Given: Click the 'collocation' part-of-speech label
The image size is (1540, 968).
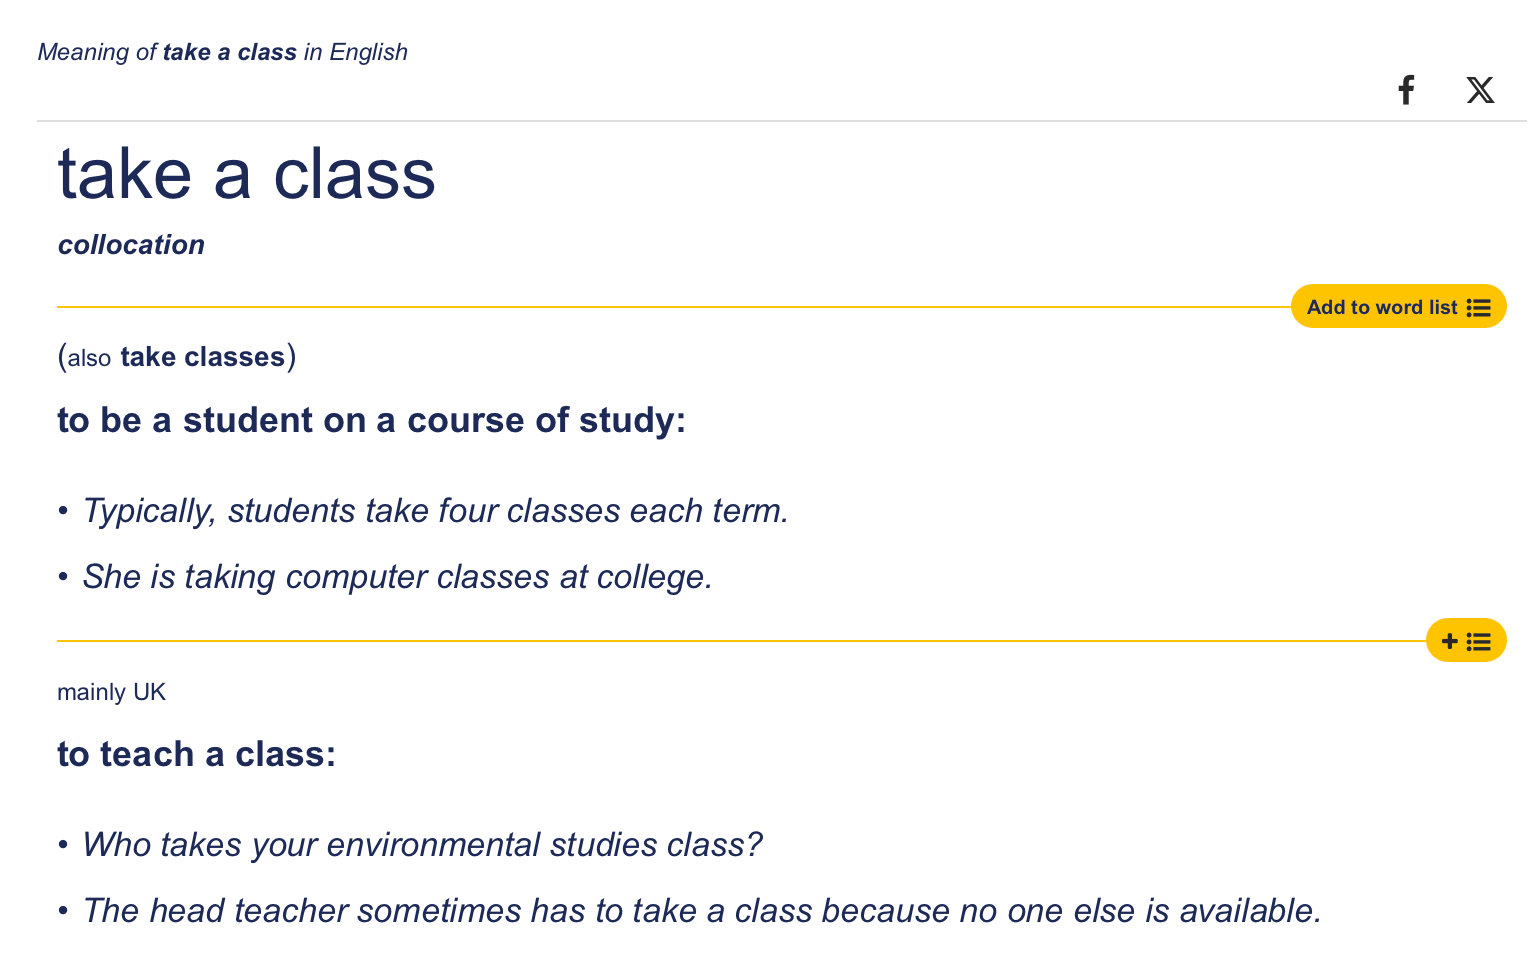Looking at the screenshot, I should pyautogui.click(x=131, y=245).
